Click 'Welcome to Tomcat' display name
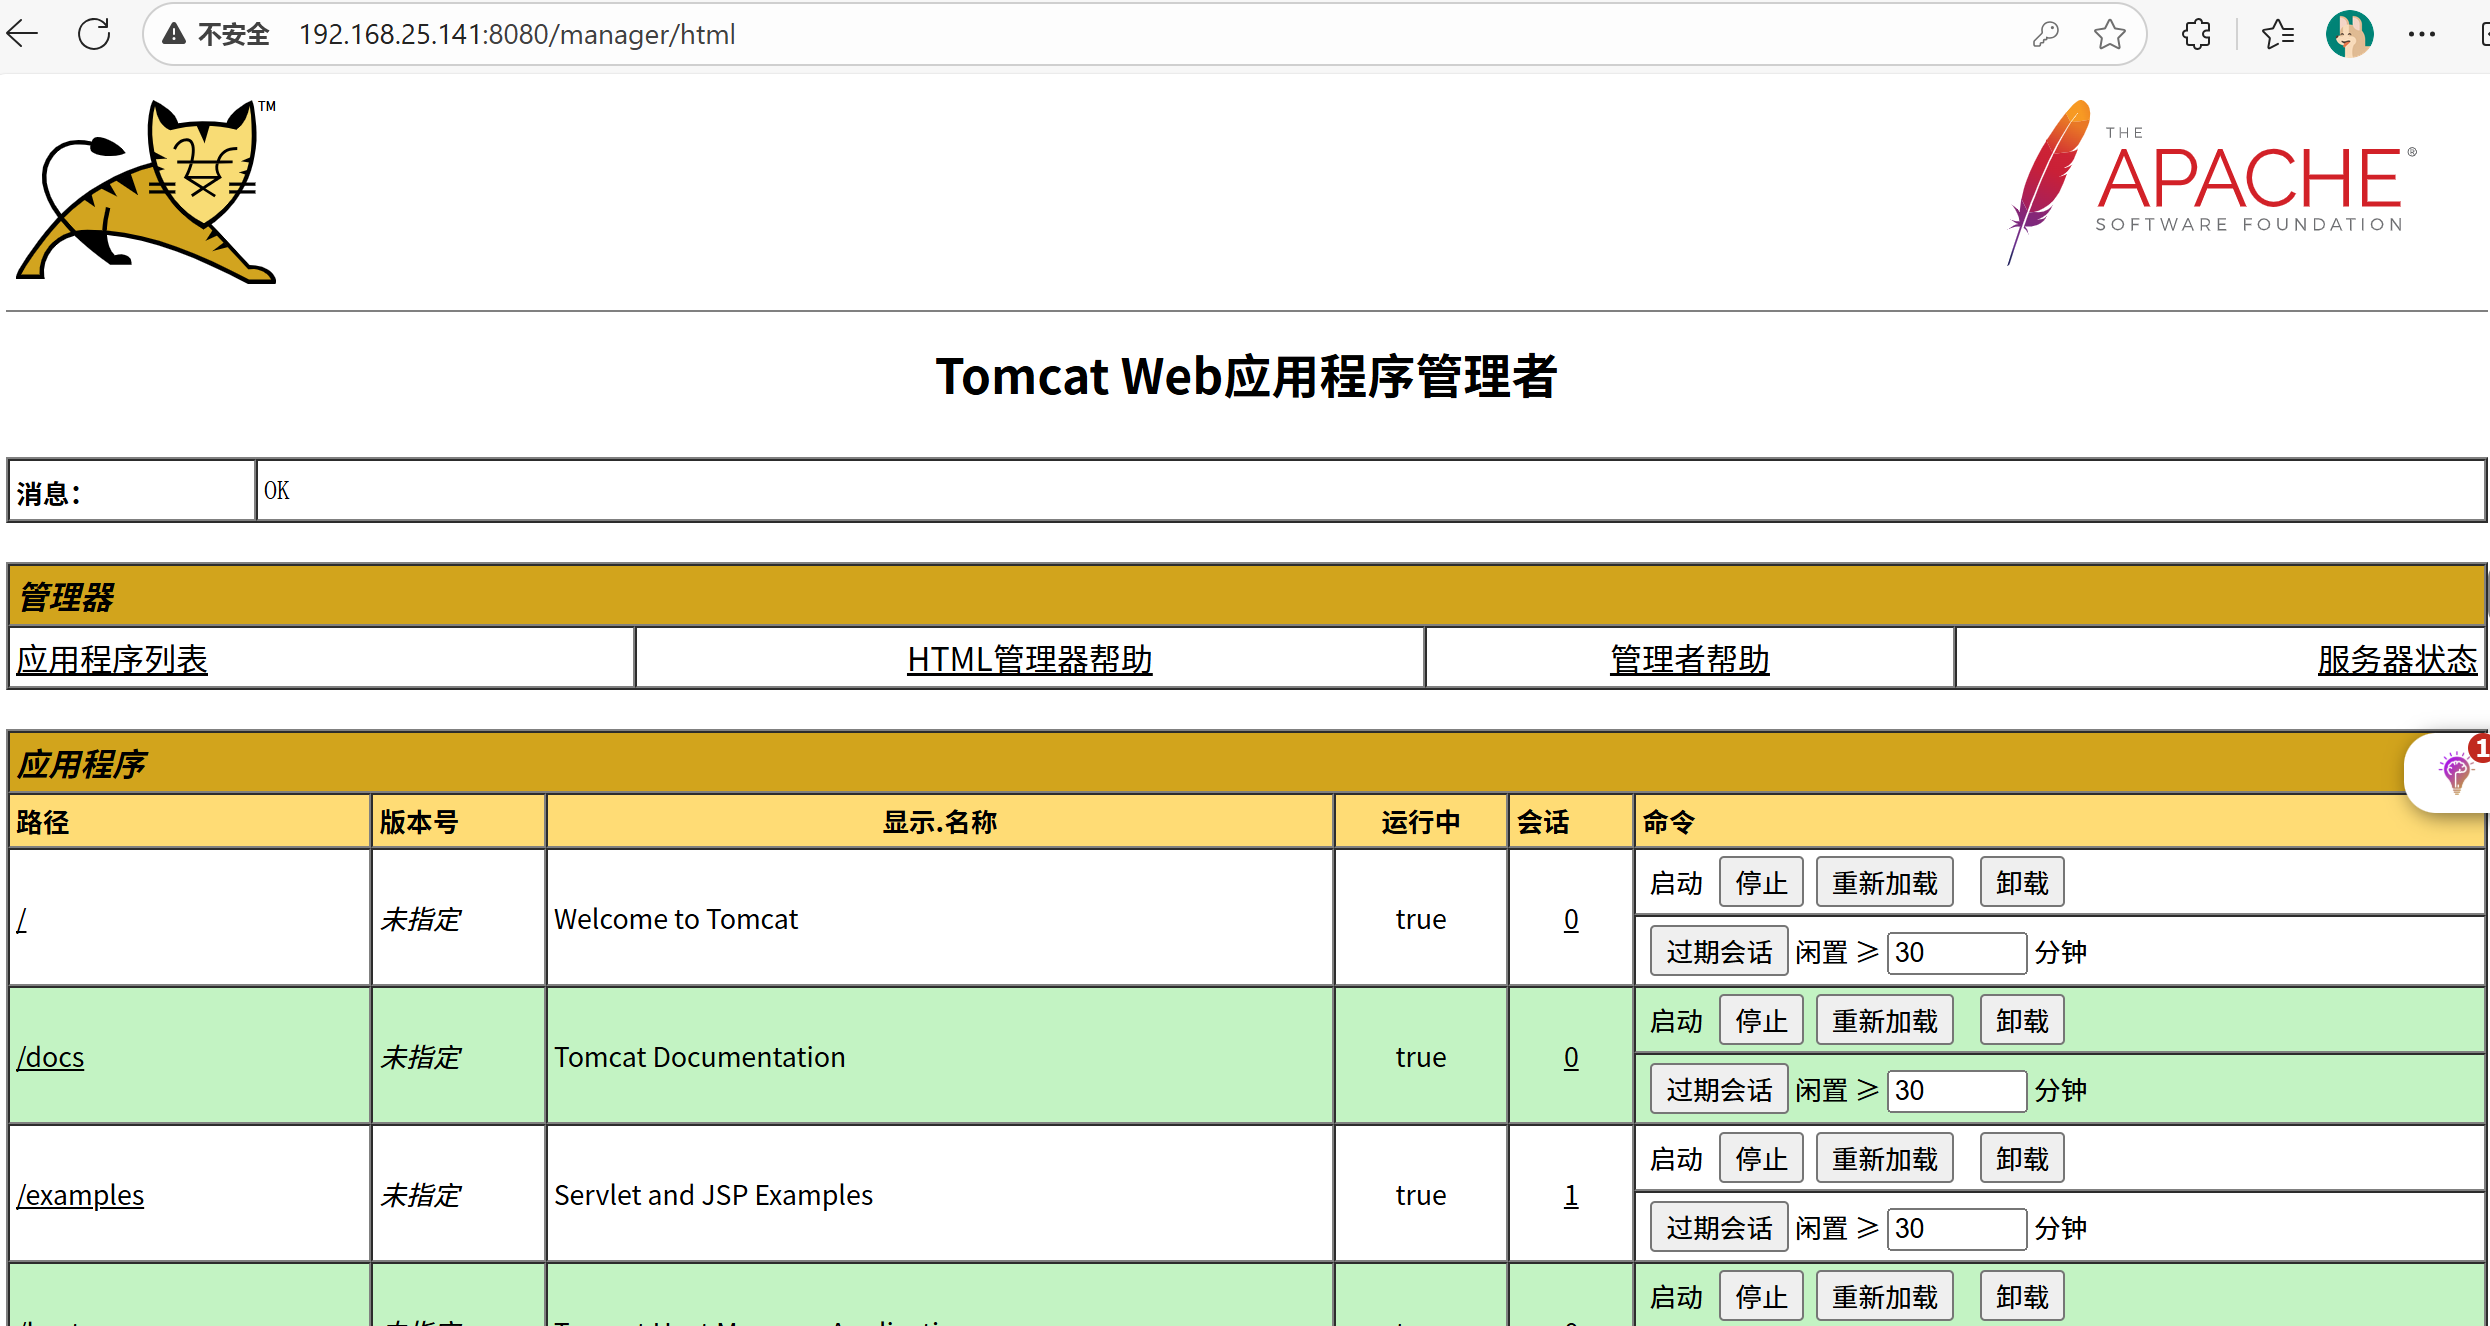 point(676,919)
